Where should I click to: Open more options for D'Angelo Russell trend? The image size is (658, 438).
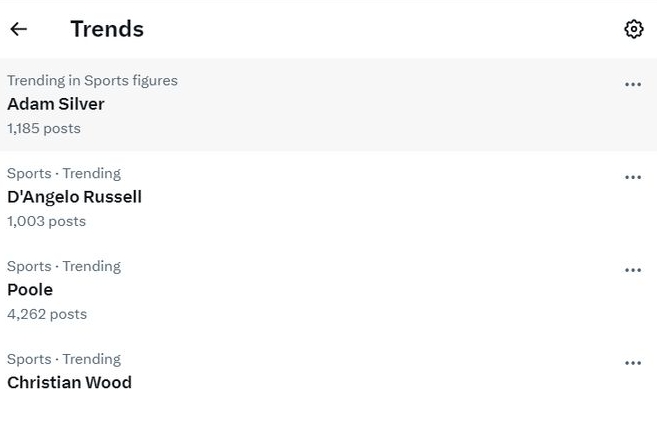(633, 178)
